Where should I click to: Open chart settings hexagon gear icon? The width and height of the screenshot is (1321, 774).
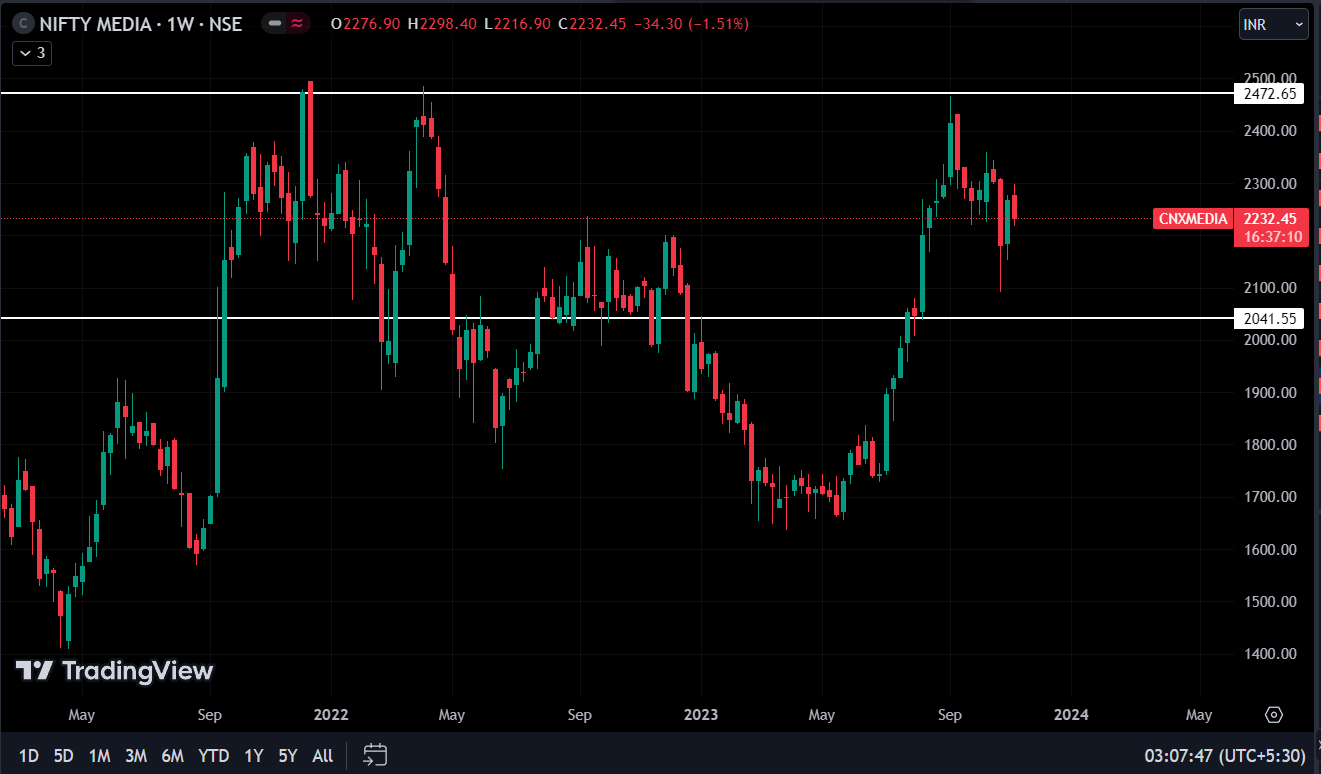coord(1274,715)
